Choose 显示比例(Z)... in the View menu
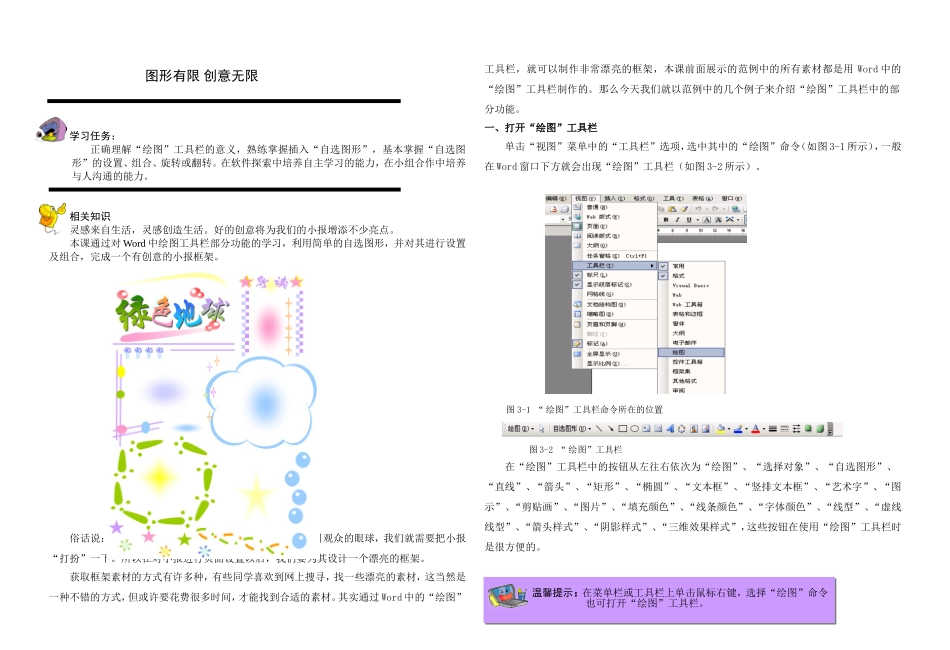Image resolution: width=950 pixels, height=650 pixels. click(x=614, y=363)
